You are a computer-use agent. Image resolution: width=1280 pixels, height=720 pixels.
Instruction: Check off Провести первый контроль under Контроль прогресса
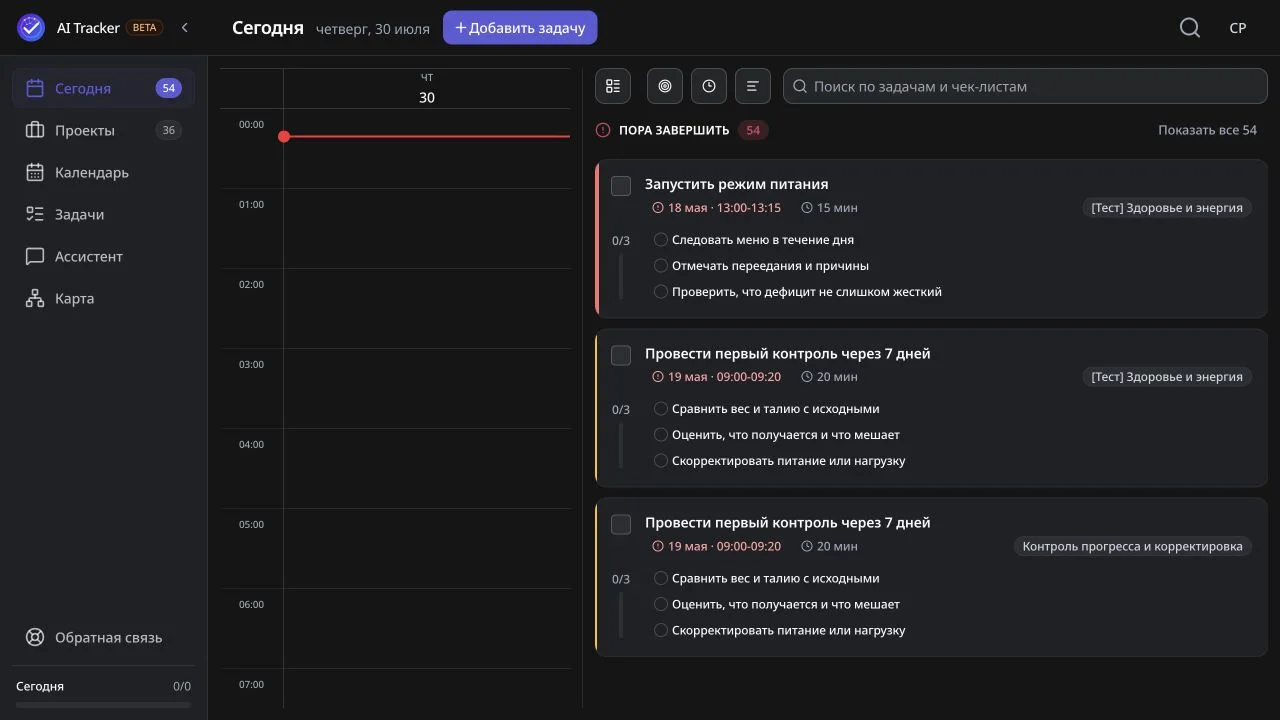tap(621, 524)
